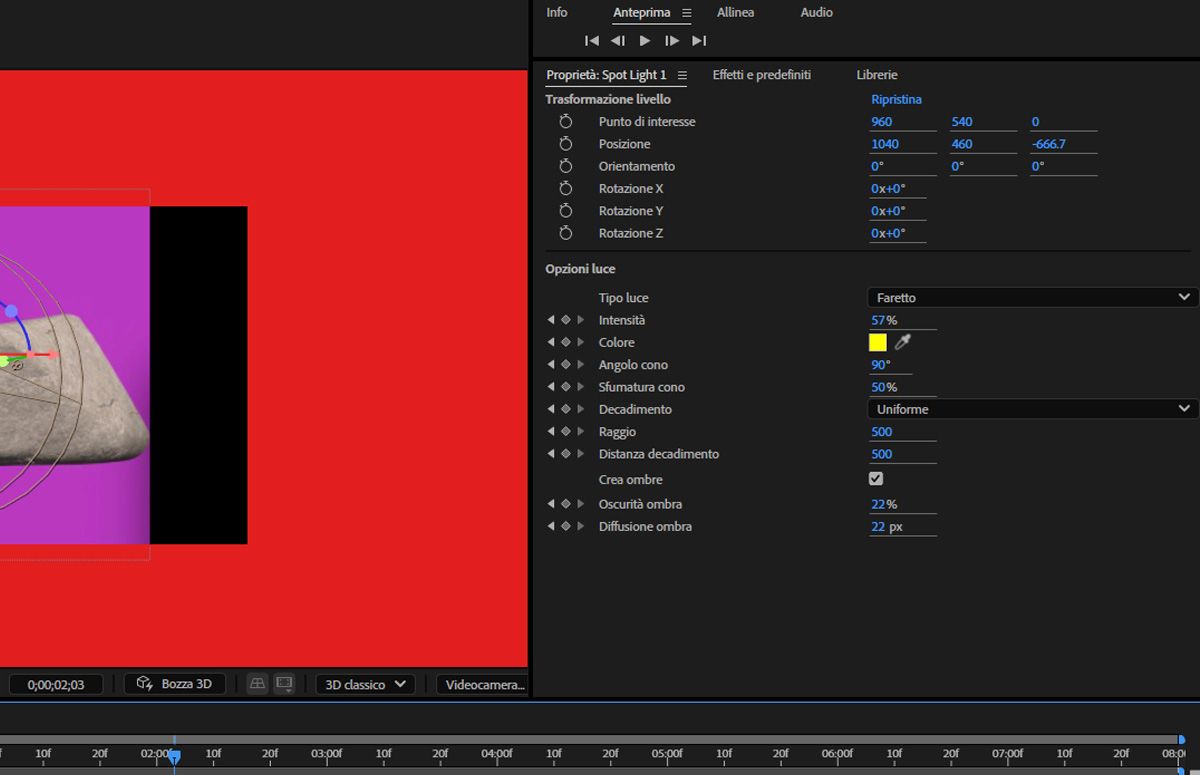
Task: Enable stopwatch for Punto di interesse
Action: (x=566, y=122)
